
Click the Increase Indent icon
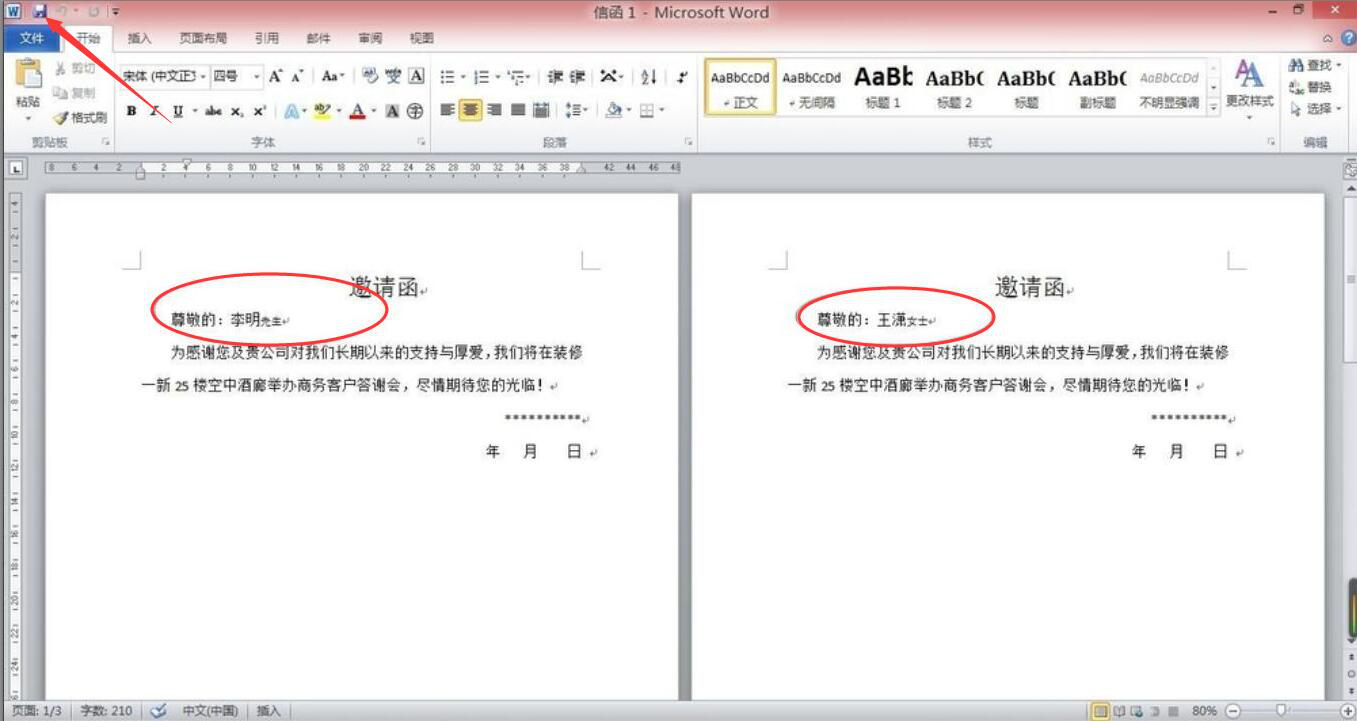tap(578, 76)
